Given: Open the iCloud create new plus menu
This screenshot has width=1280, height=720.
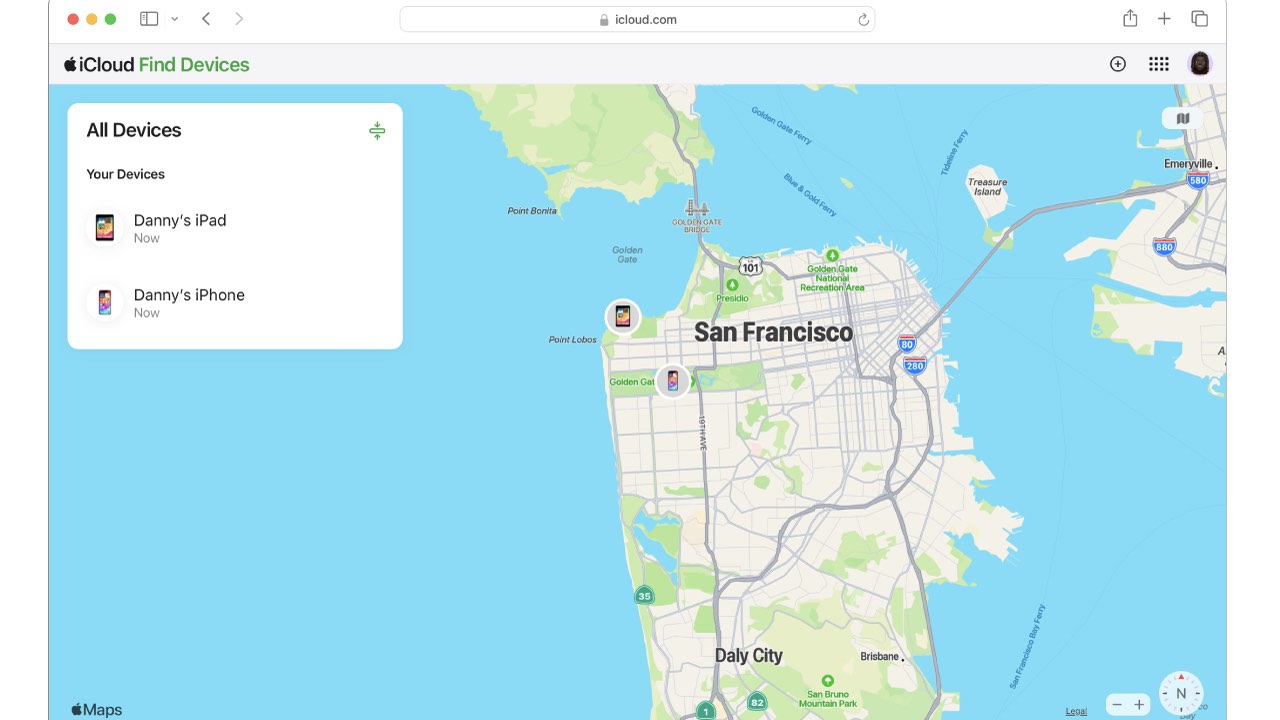Looking at the screenshot, I should (x=1118, y=64).
